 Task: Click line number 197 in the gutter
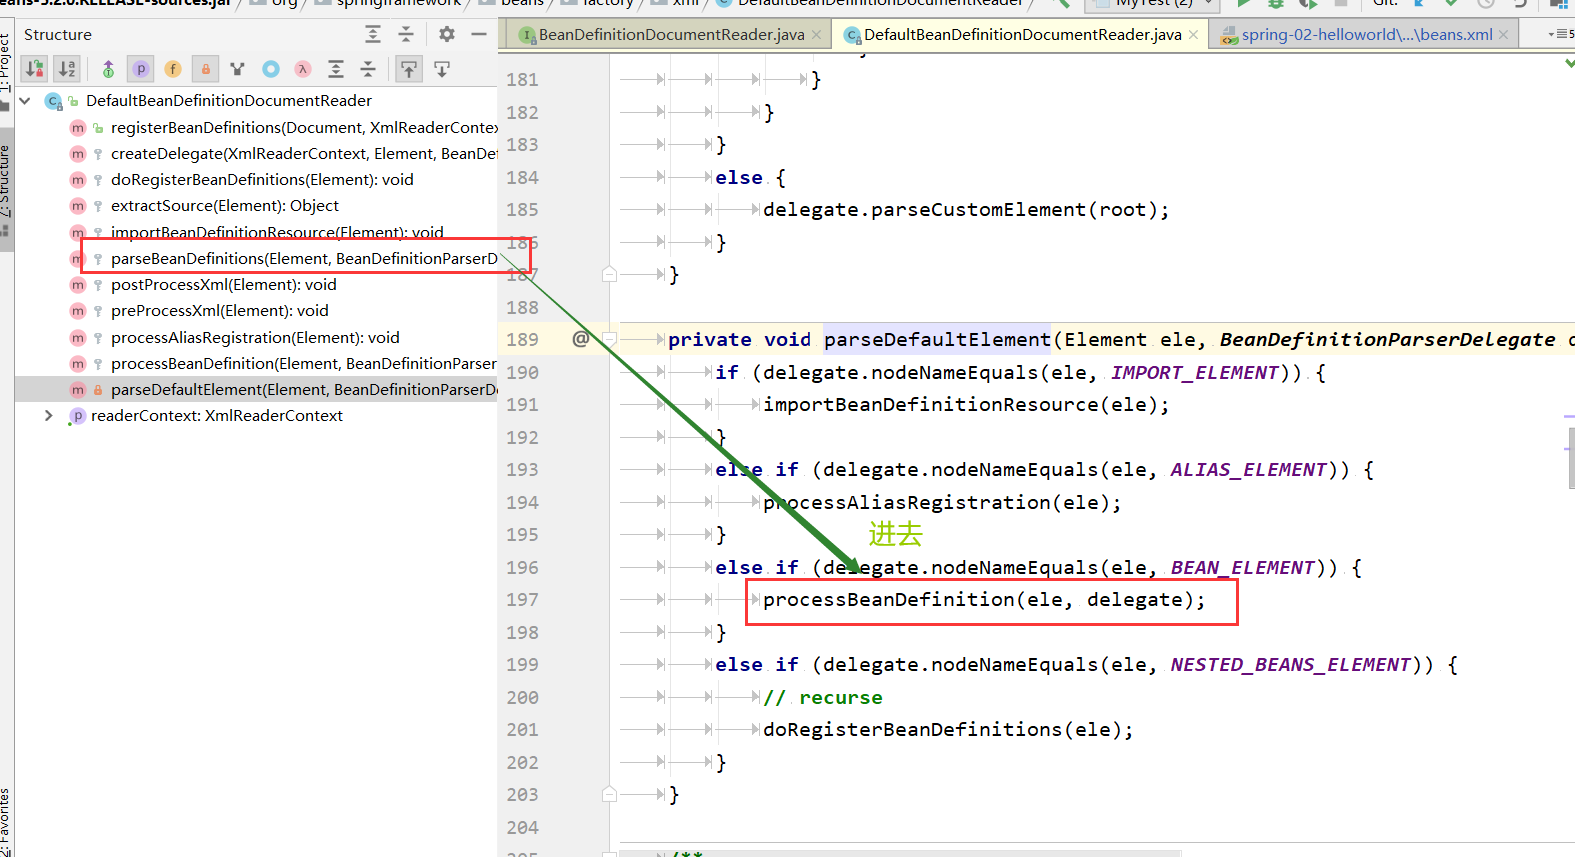[x=522, y=600]
